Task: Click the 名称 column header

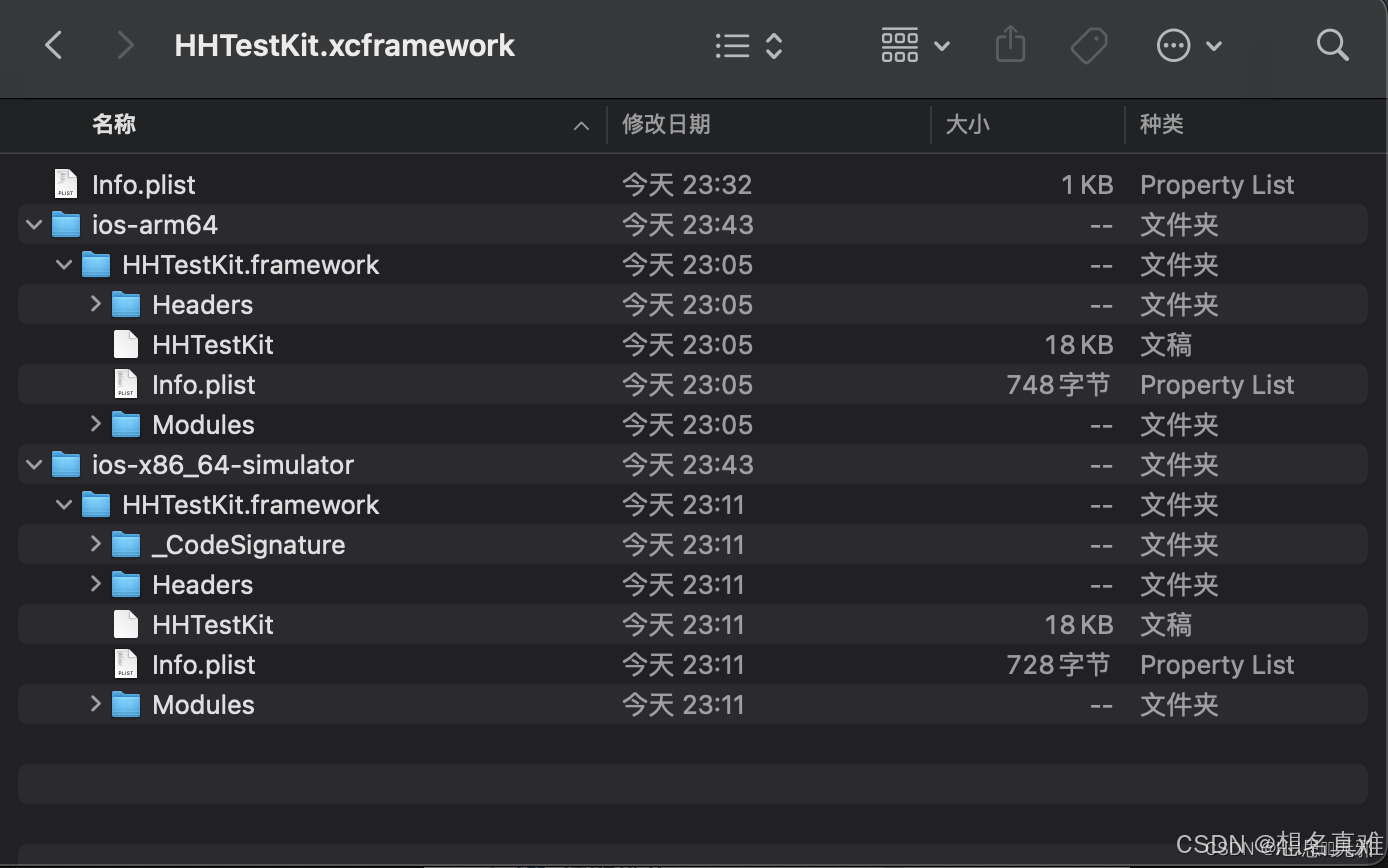Action: [114, 124]
